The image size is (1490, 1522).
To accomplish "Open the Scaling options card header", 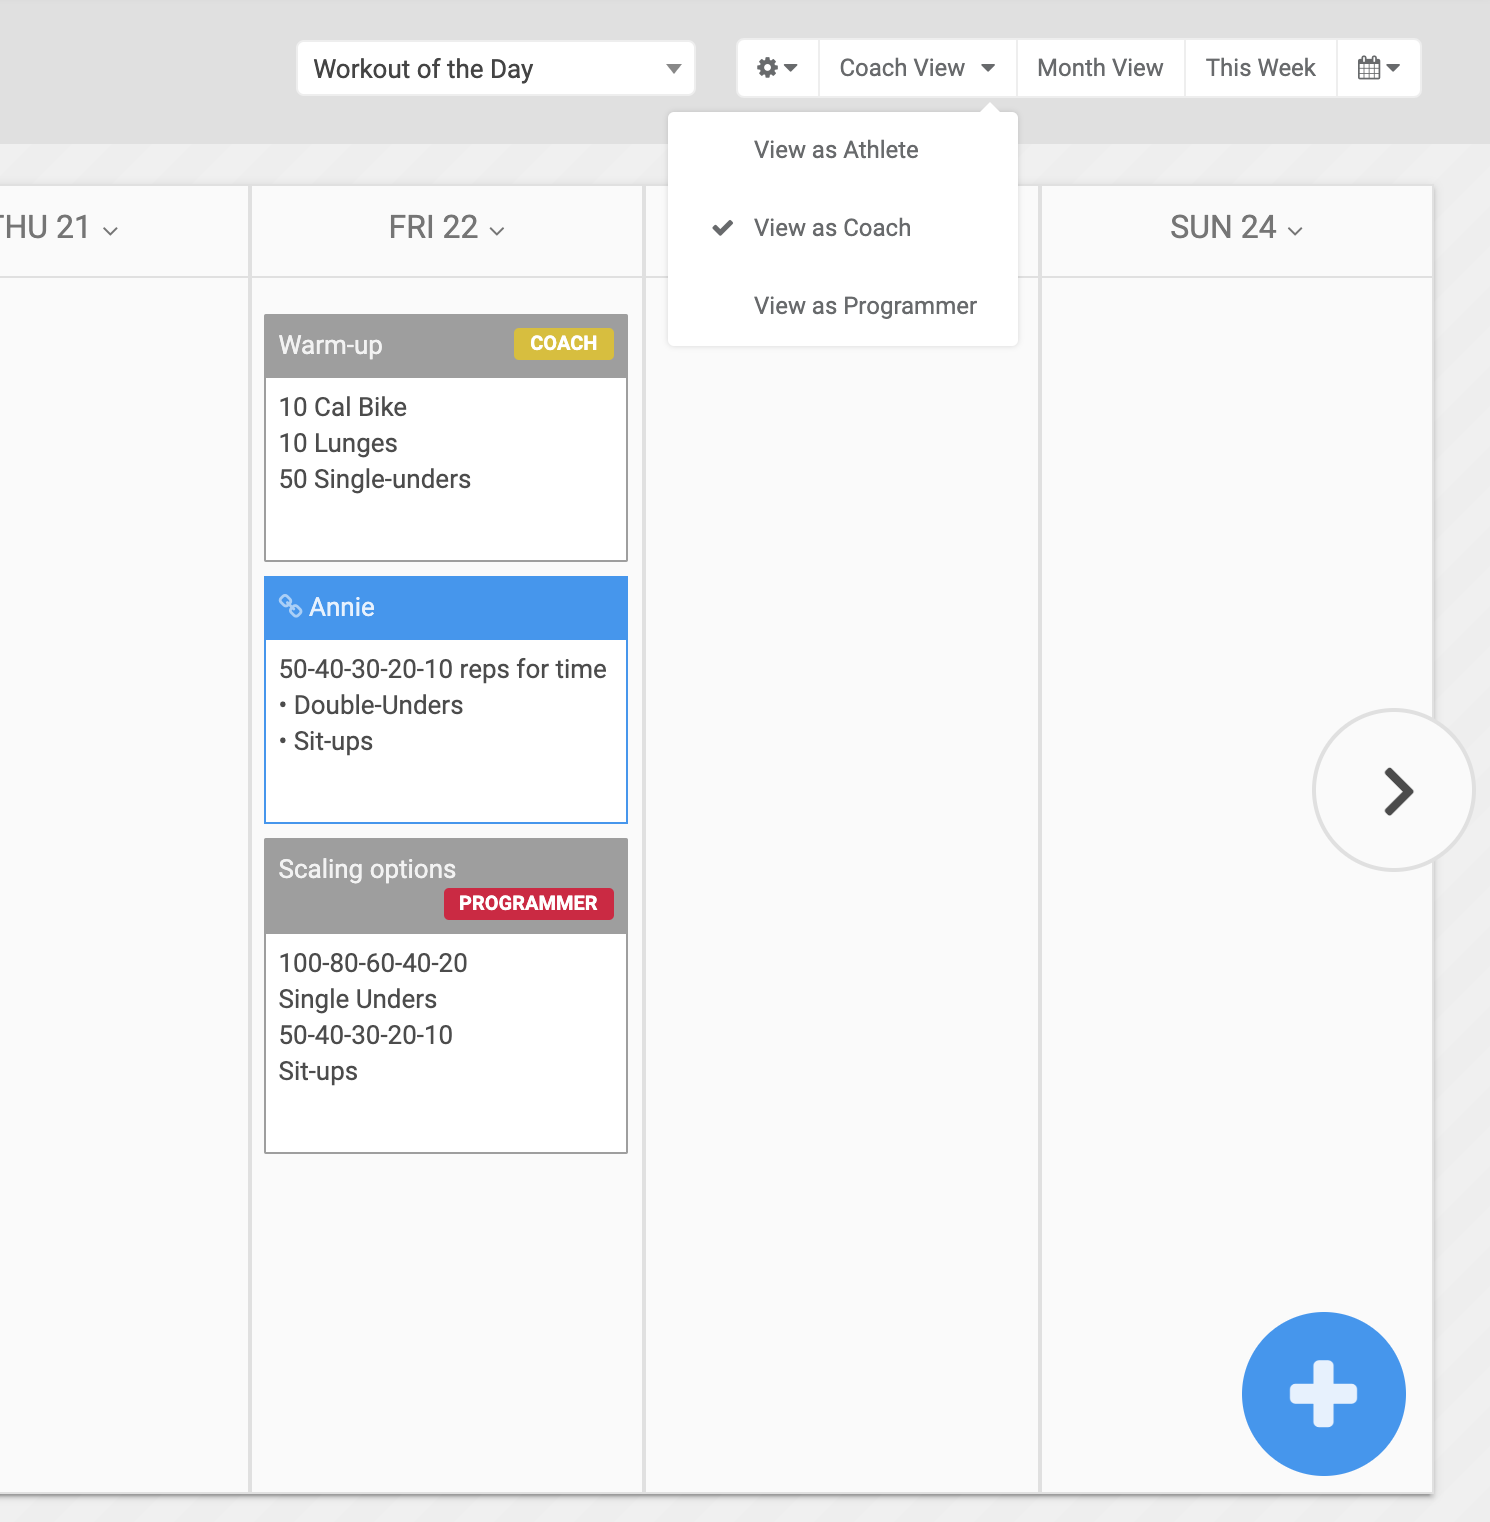I will [446, 886].
